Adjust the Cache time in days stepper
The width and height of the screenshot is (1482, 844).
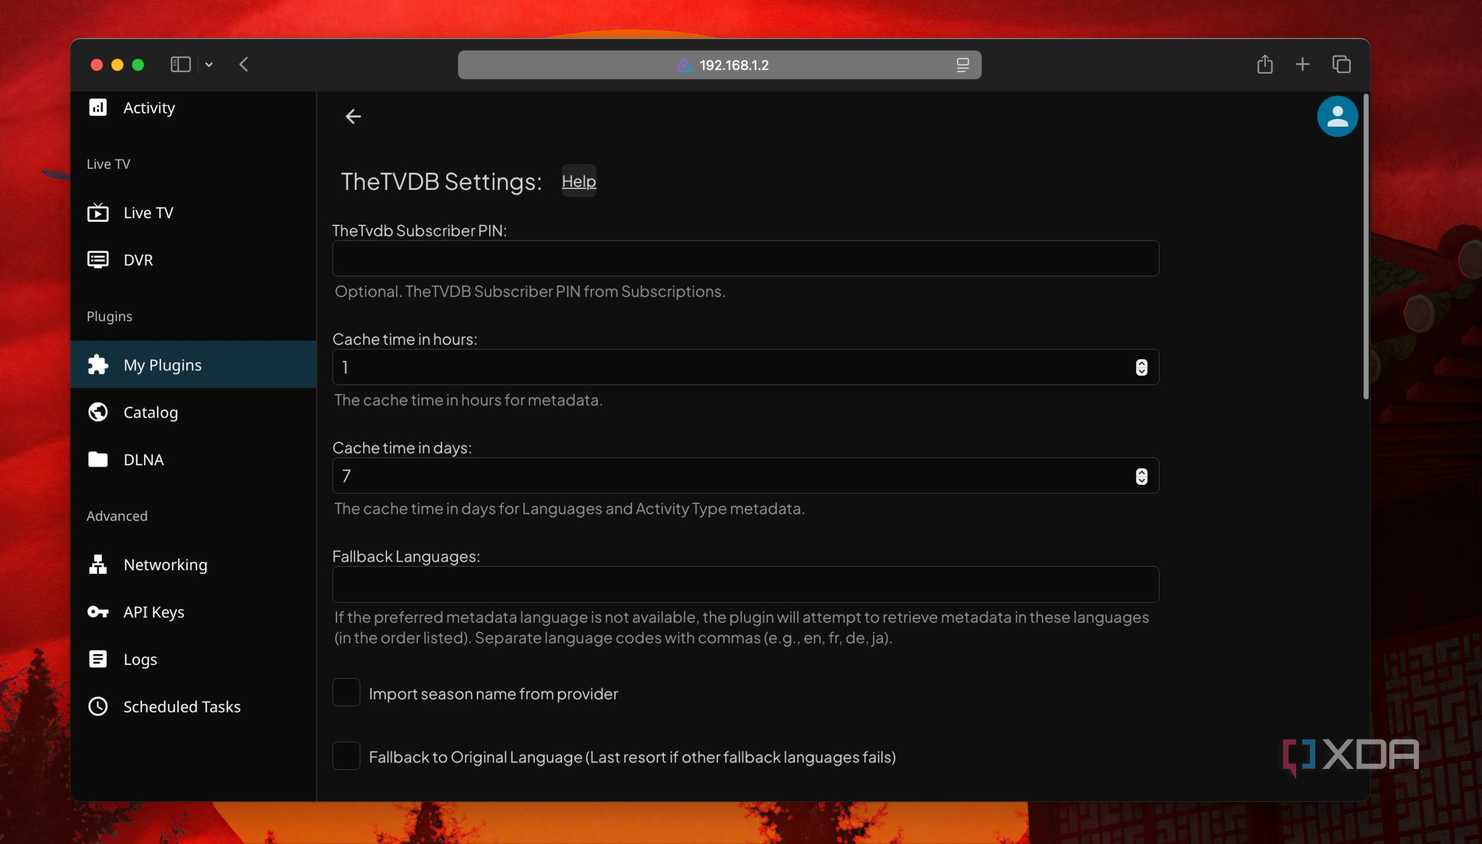pyautogui.click(x=1141, y=476)
